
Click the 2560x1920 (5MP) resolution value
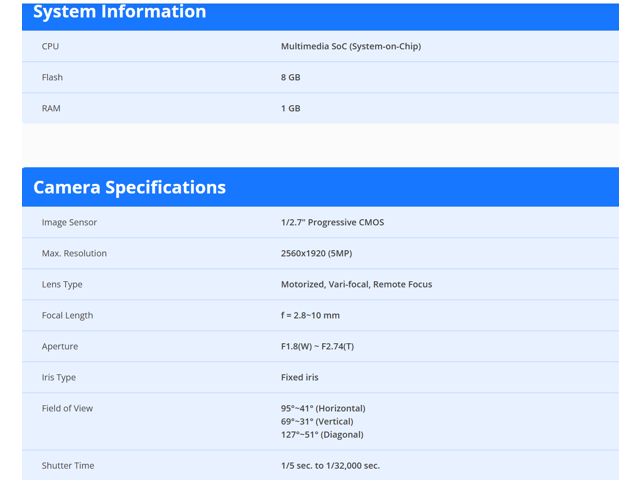(x=323, y=253)
